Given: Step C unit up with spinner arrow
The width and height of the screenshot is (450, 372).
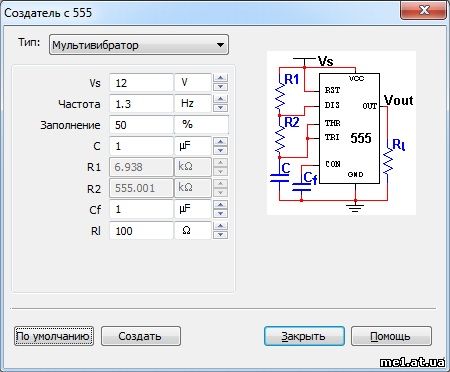Looking at the screenshot, I should point(220,141).
